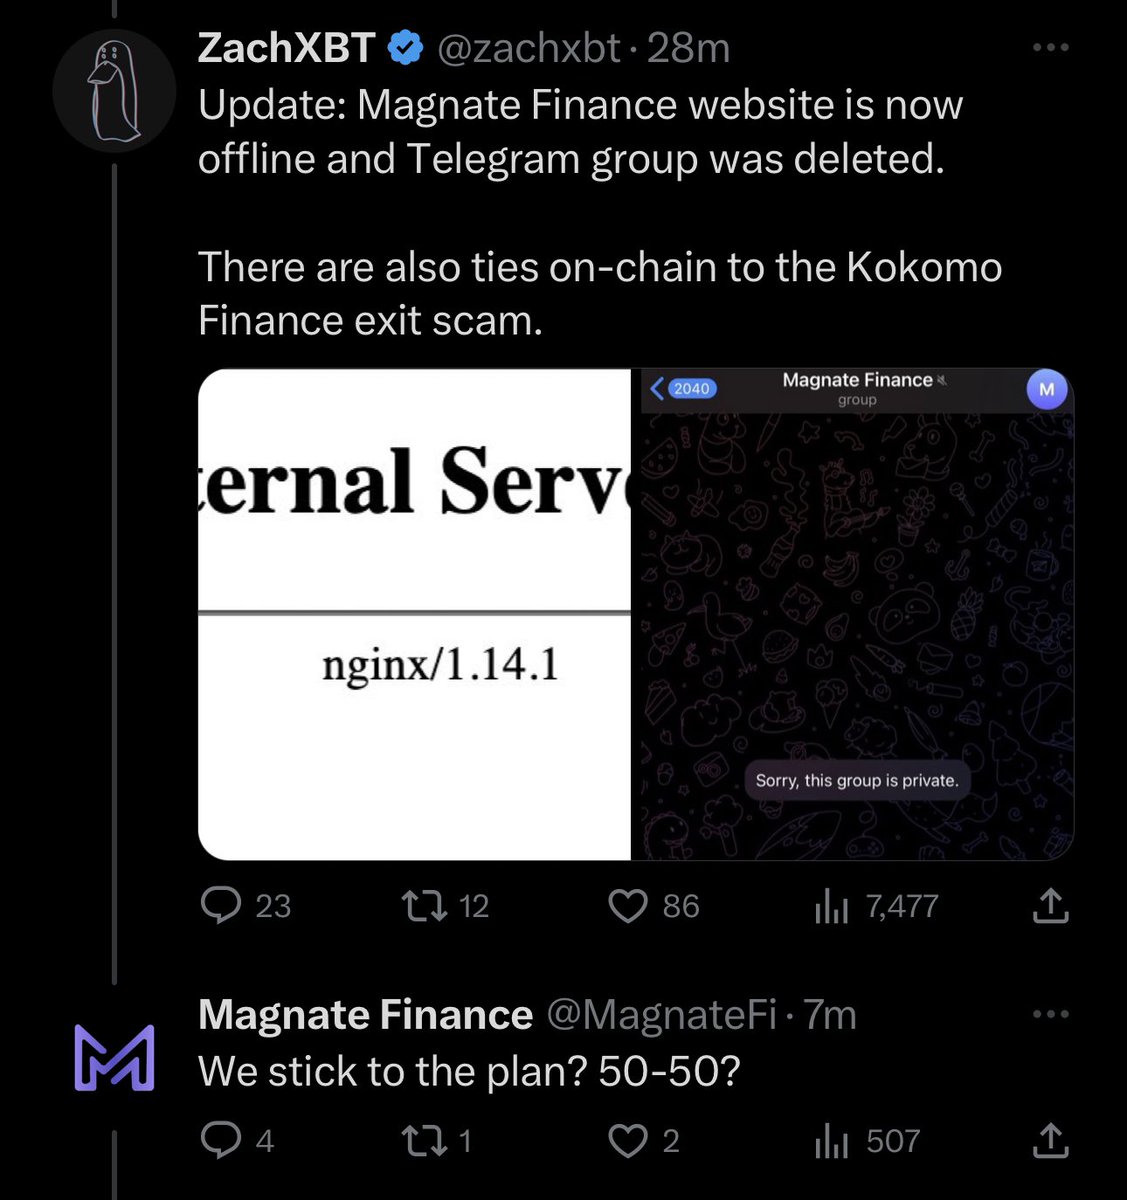Share Magnate Finance's reply tweet

[x=1050, y=1141]
